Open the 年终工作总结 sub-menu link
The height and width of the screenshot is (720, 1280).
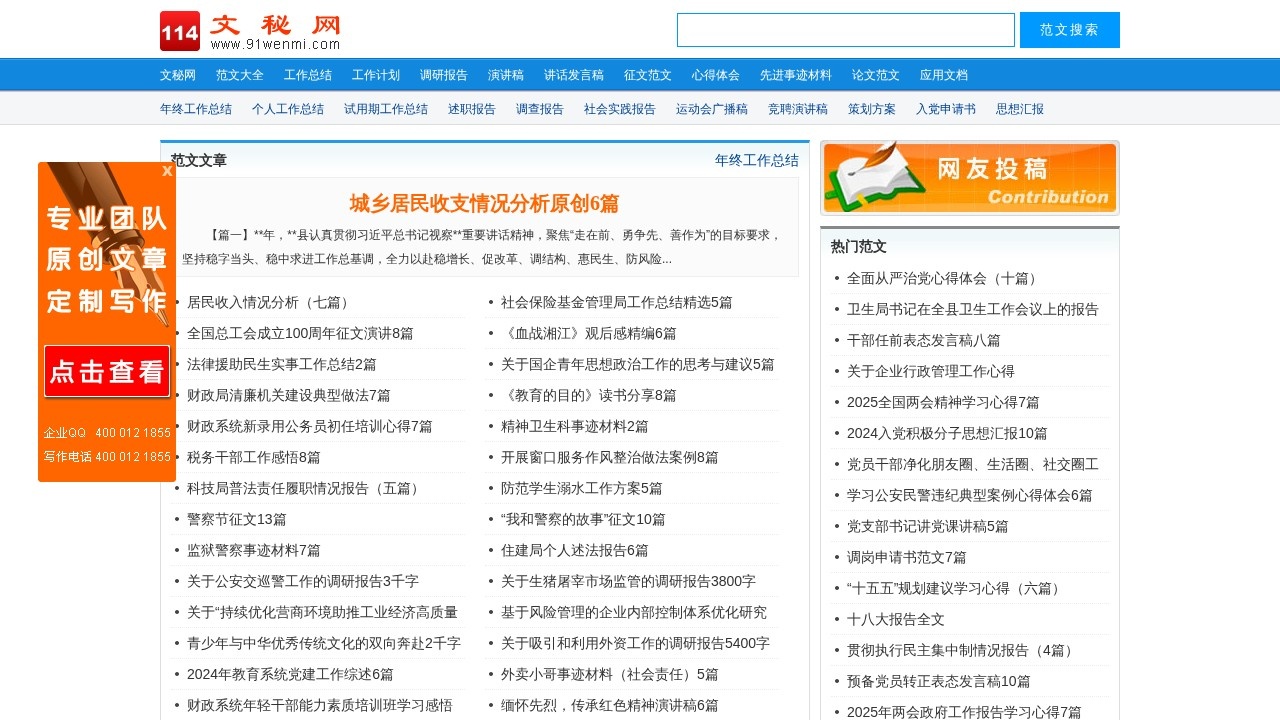tap(195, 109)
